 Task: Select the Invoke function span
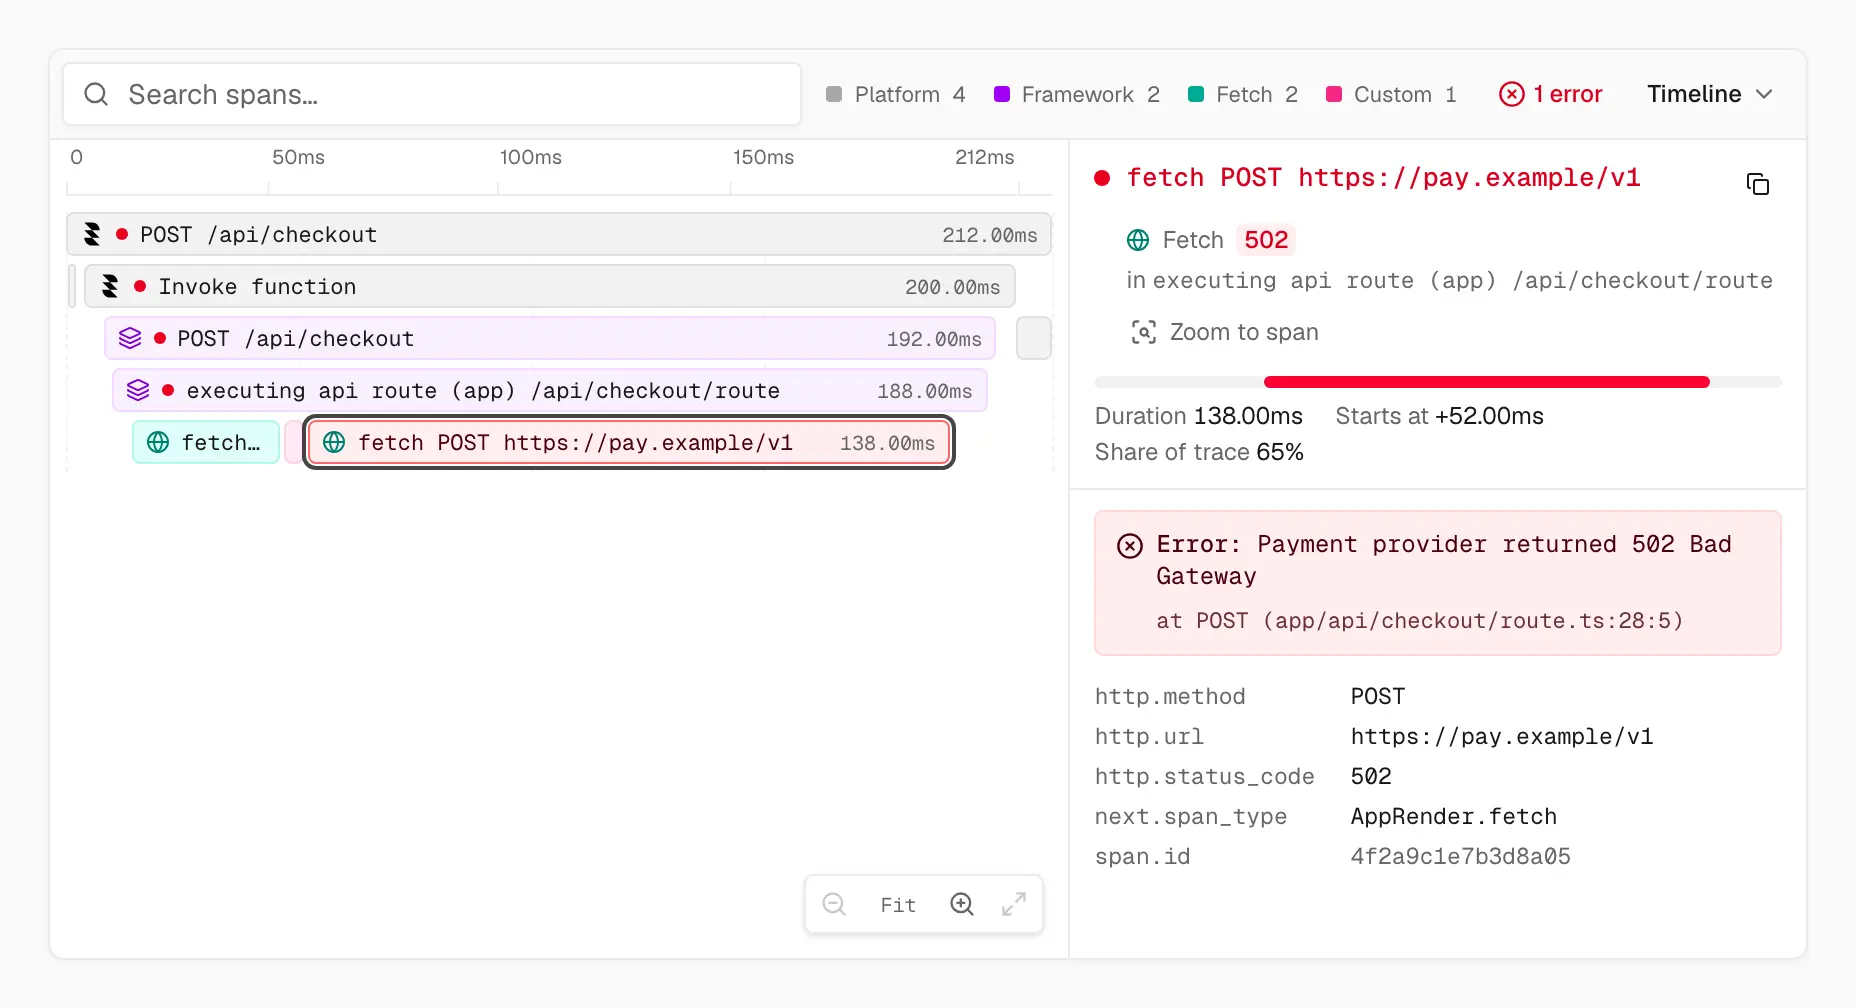tap(550, 286)
